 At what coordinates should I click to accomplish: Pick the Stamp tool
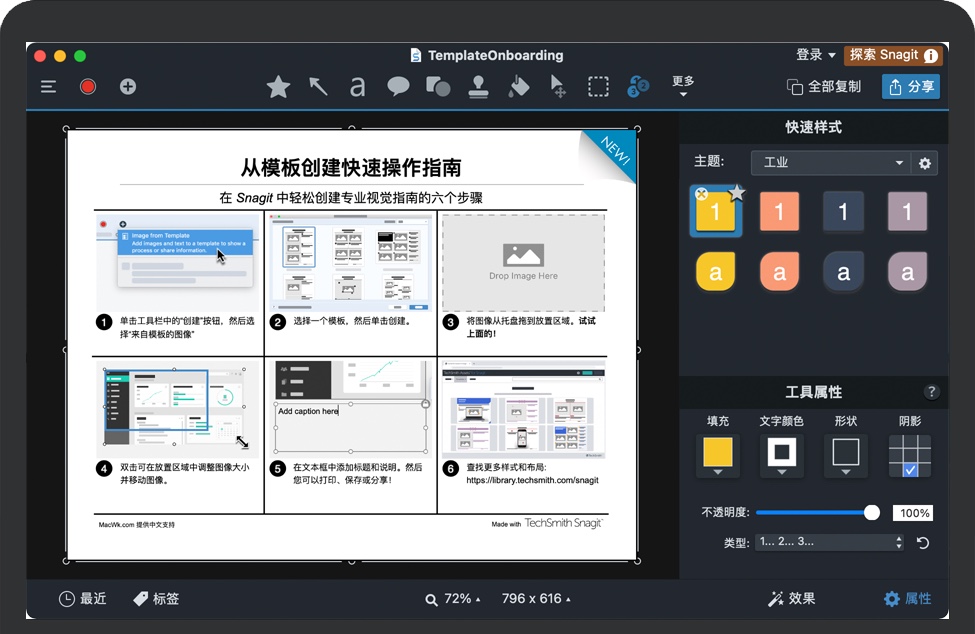click(479, 87)
